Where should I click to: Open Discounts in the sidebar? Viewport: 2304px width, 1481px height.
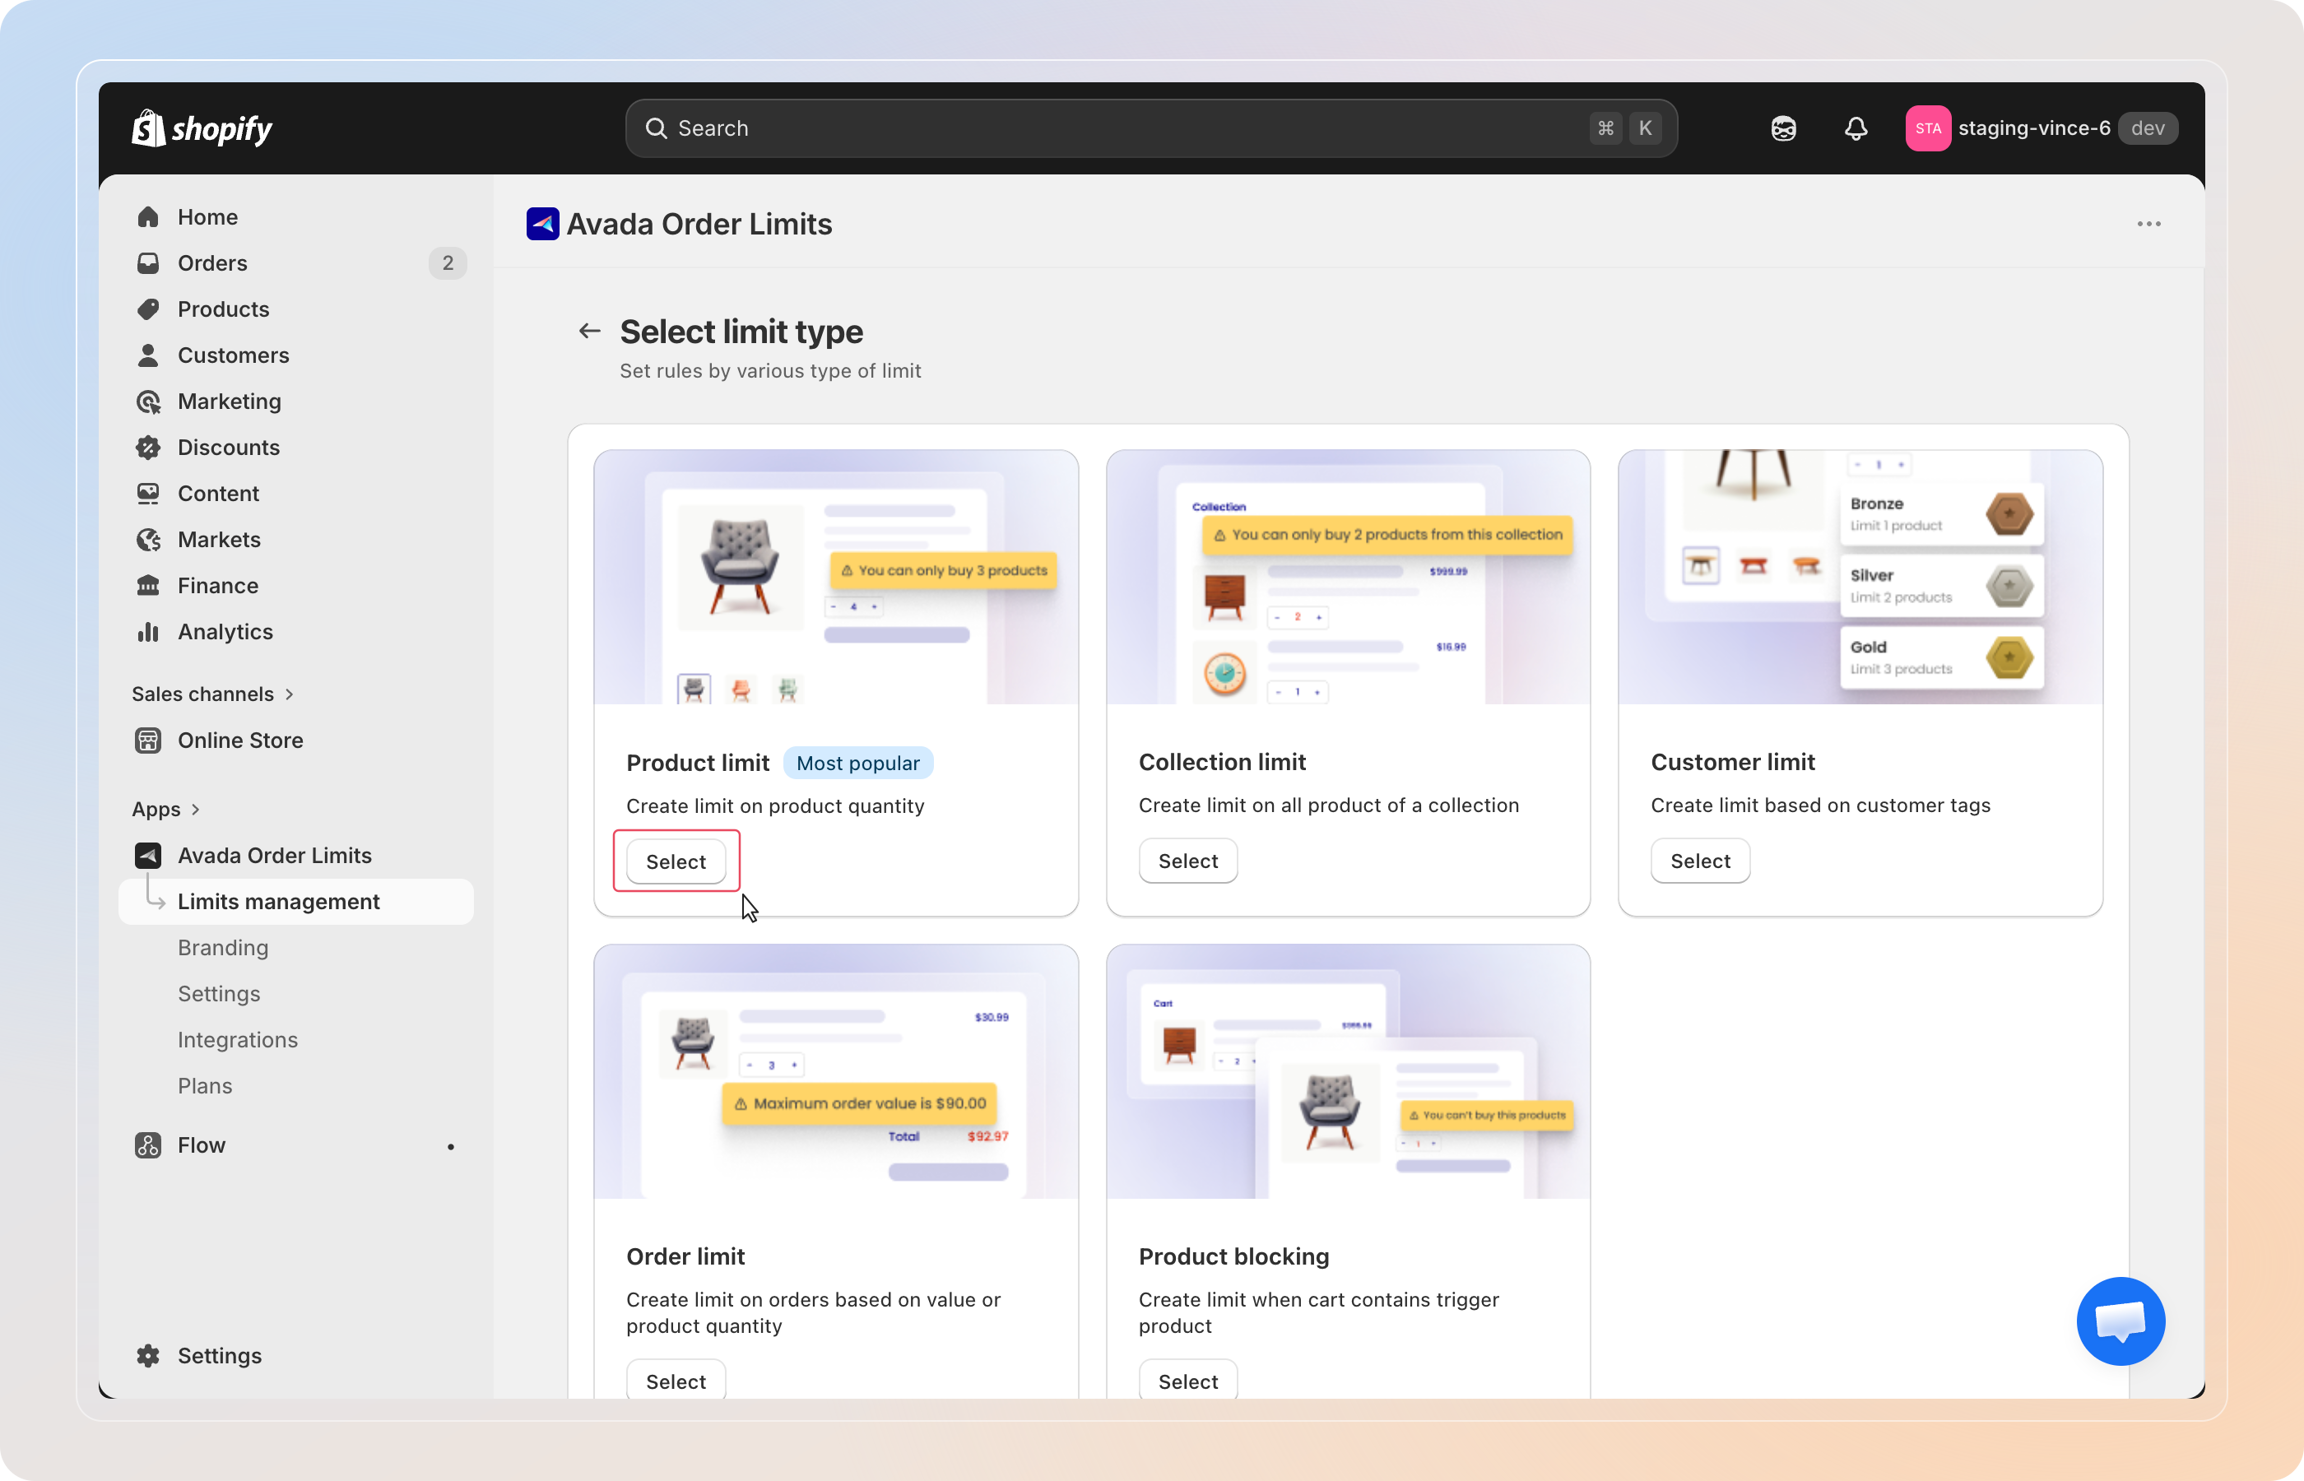click(296, 447)
